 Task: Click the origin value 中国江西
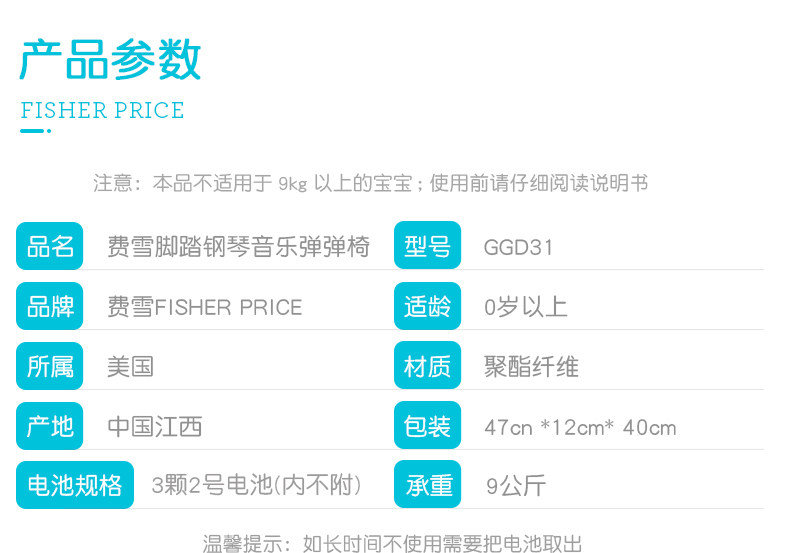[154, 427]
